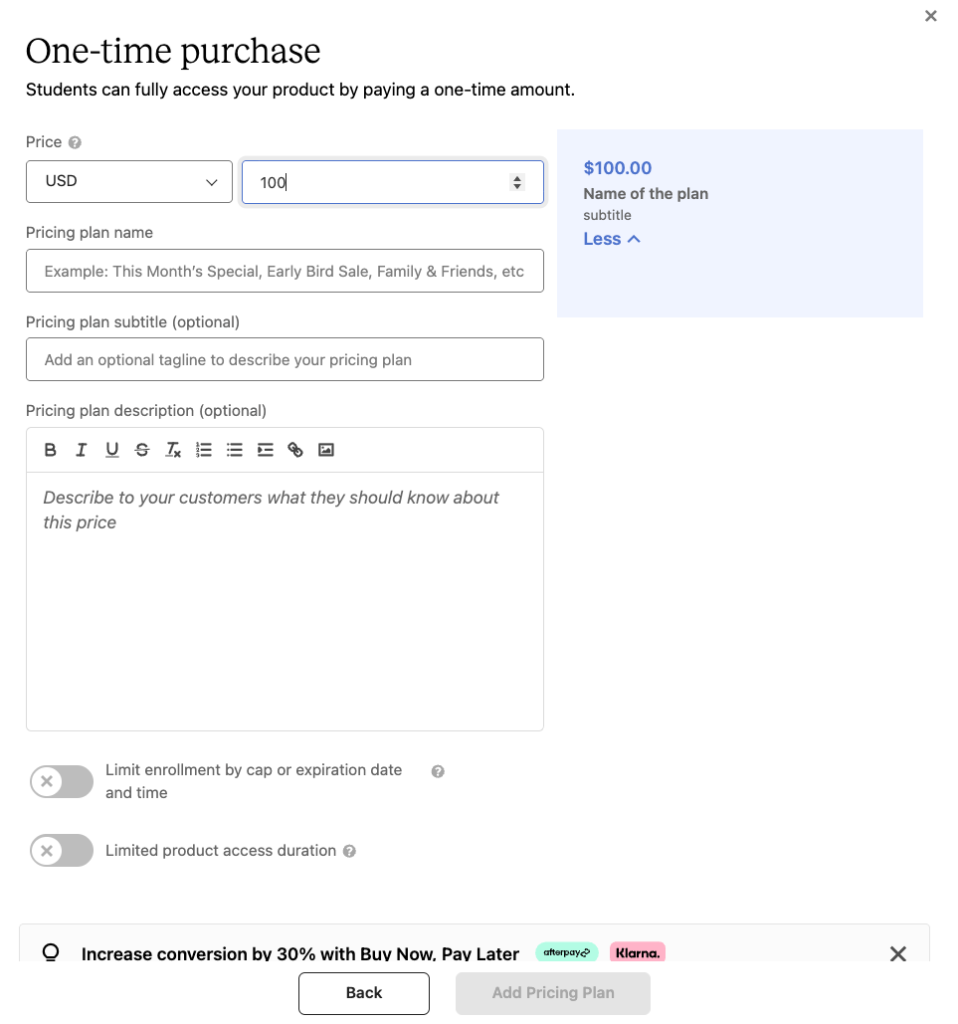Clear text formatting

[172, 449]
